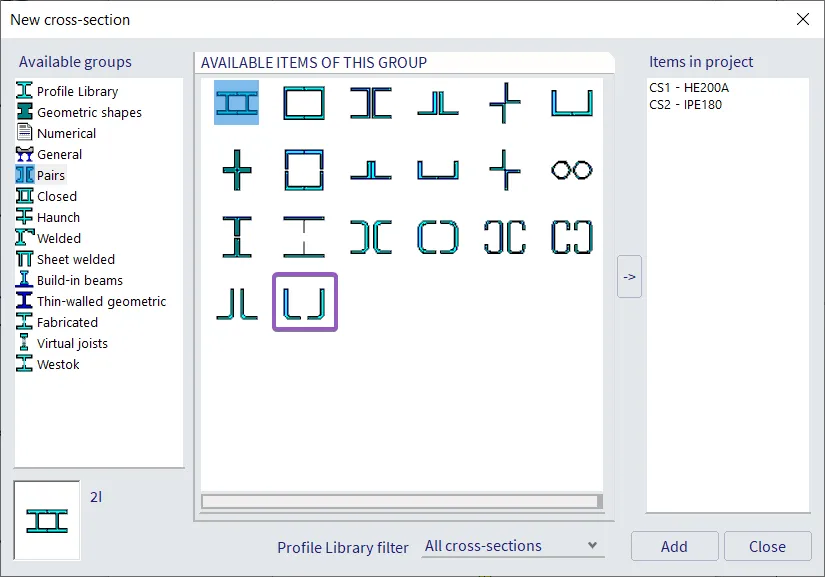Open the Thin-walled geometric group
The height and width of the screenshot is (577, 825).
point(101,301)
